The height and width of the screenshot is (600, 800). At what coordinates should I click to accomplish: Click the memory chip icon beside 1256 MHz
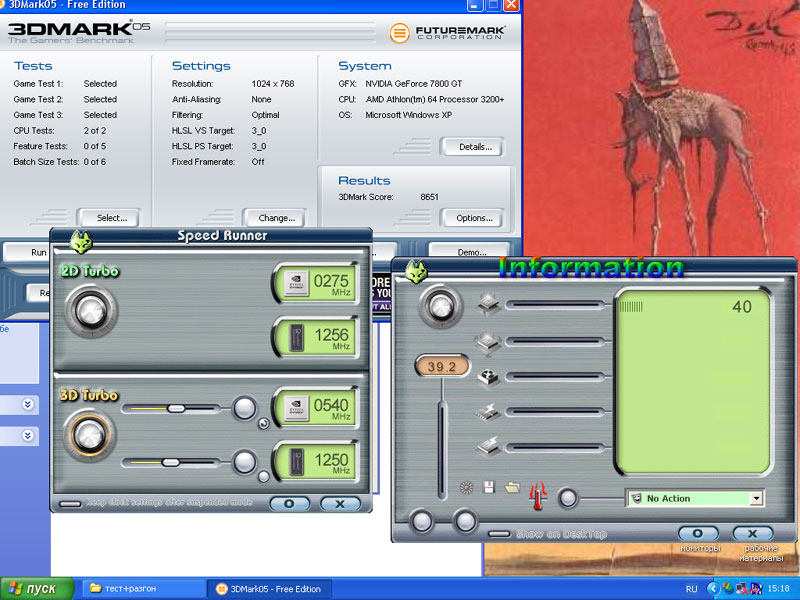click(296, 338)
